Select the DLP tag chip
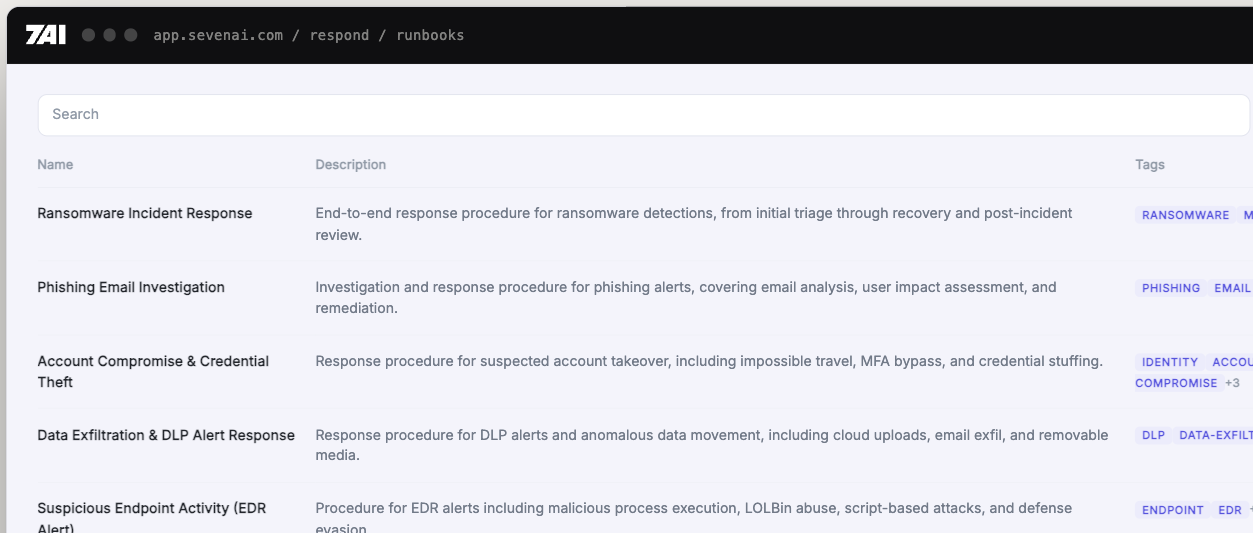Screen dimensions: 1253x533 click(1153, 435)
